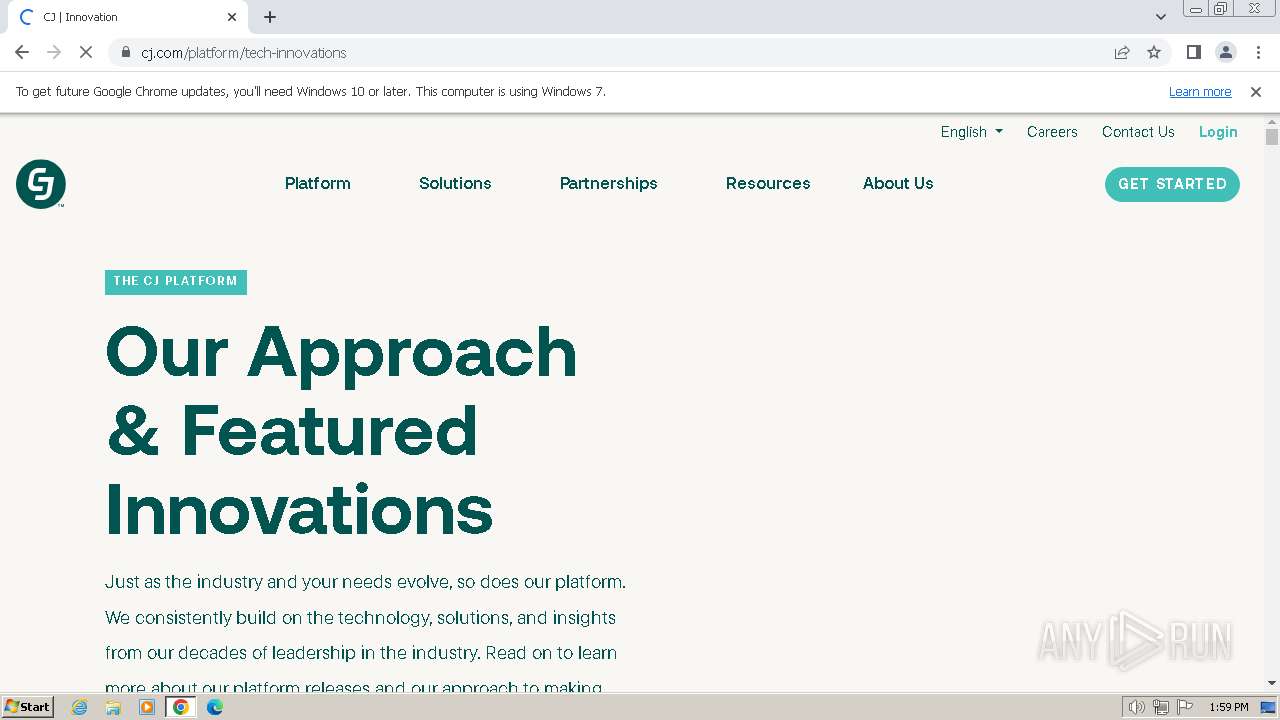Launch Windows Media Player from taskbar

[x=147, y=707]
